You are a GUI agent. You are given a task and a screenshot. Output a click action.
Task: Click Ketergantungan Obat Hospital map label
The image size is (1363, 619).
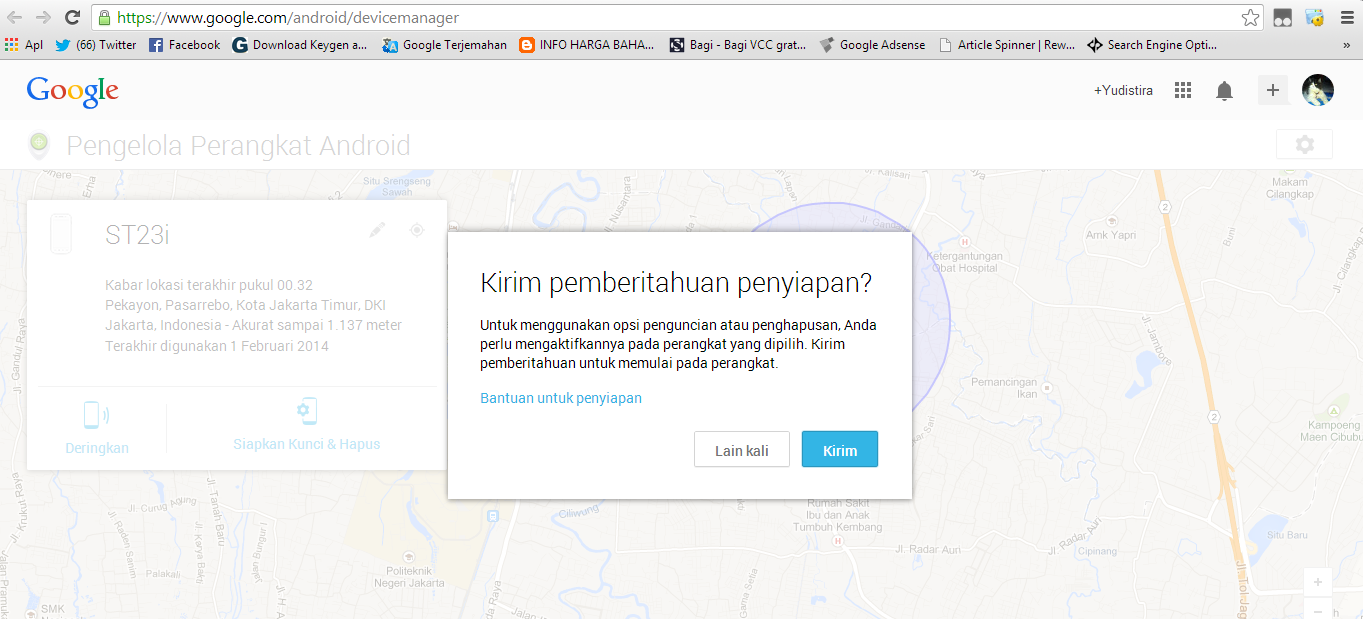coord(962,261)
